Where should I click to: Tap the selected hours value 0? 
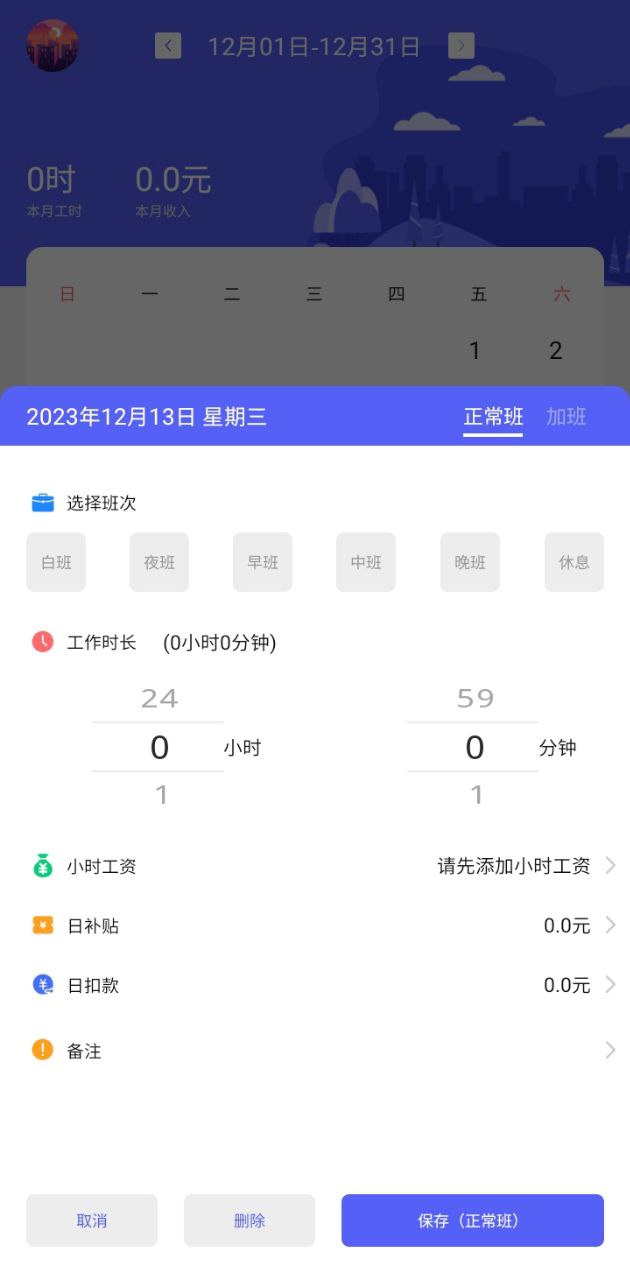tap(159, 747)
